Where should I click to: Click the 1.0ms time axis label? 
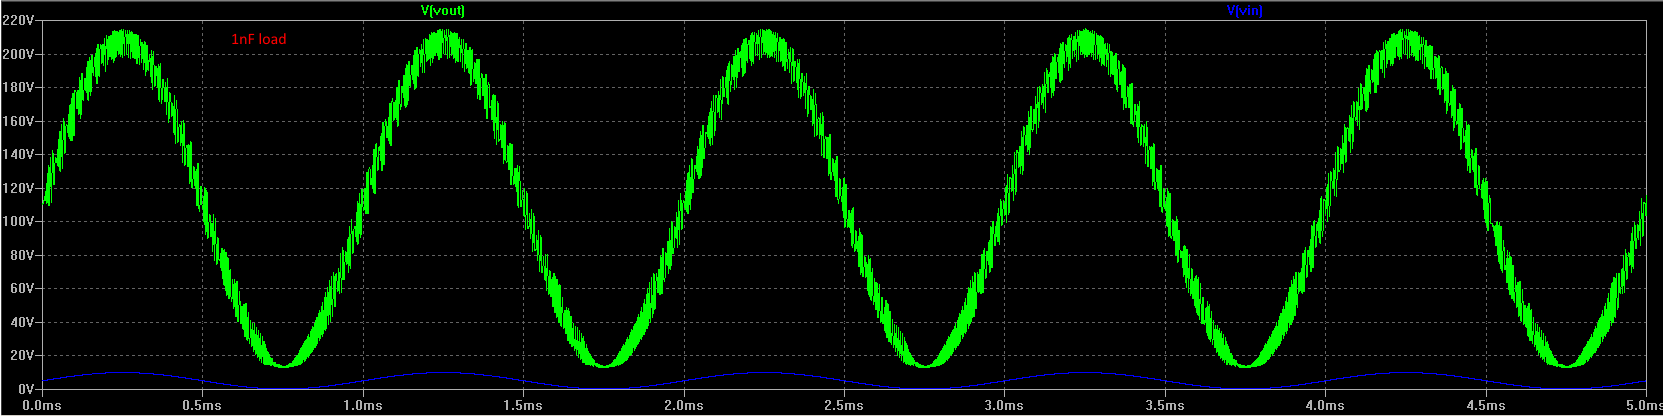(362, 405)
